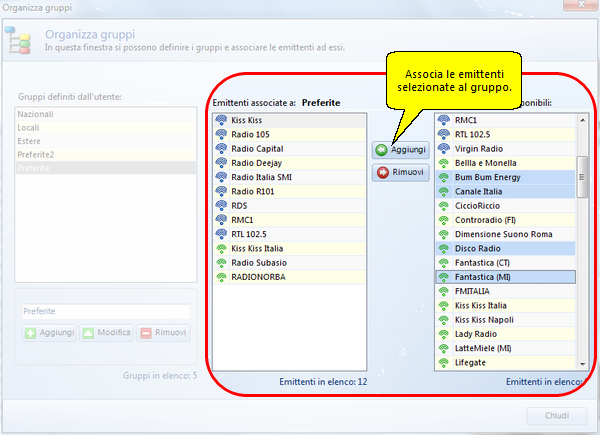Click the green icon beside FMITALIA
The image size is (600, 435).
[x=443, y=292]
